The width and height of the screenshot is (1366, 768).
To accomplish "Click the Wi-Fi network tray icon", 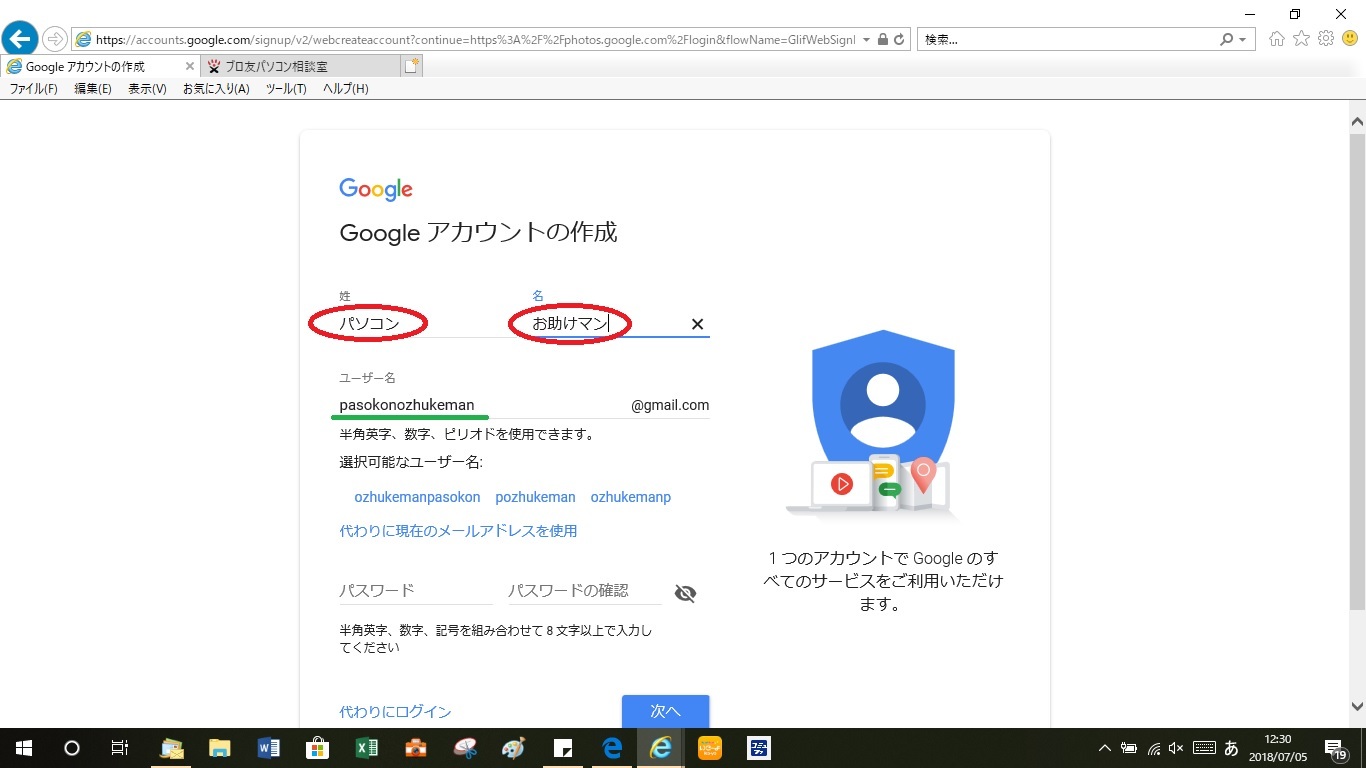I will pyautogui.click(x=1153, y=748).
